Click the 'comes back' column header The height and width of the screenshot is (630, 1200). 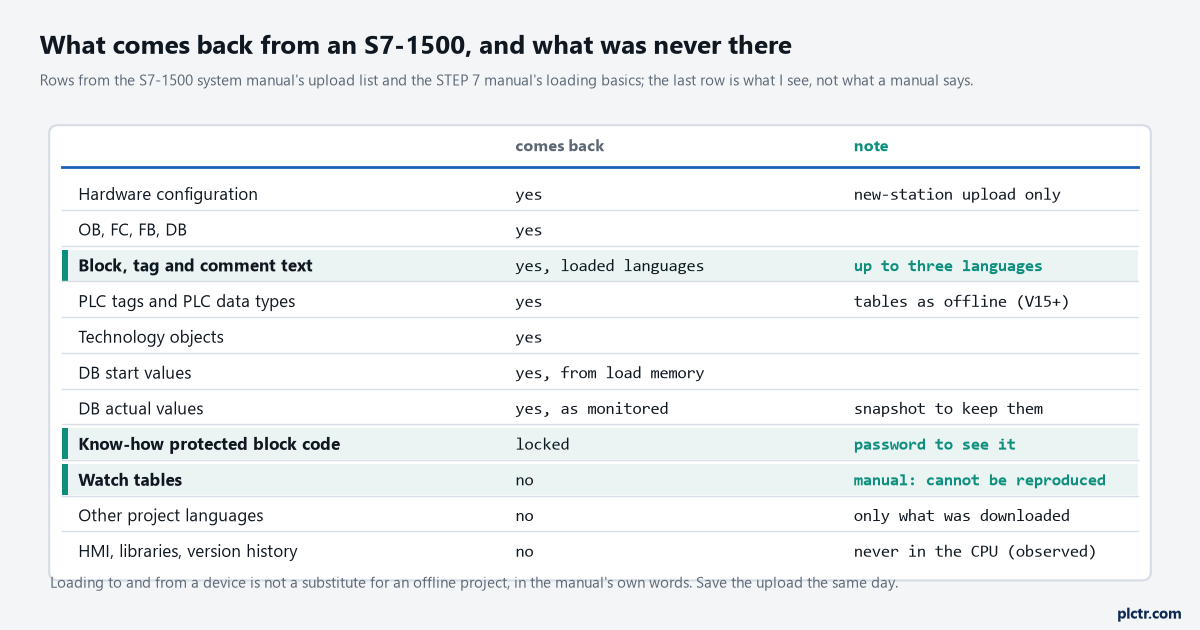tap(559, 146)
